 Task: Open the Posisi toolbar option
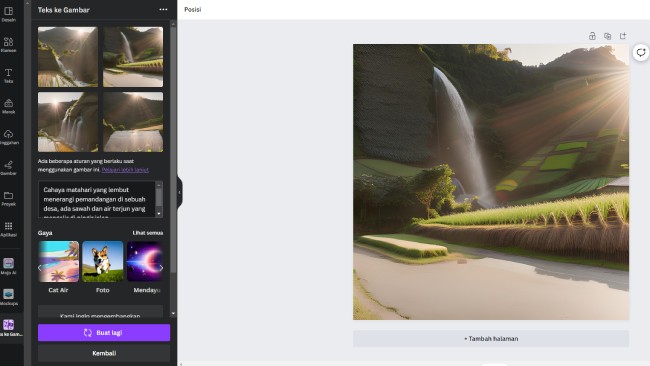(x=193, y=10)
